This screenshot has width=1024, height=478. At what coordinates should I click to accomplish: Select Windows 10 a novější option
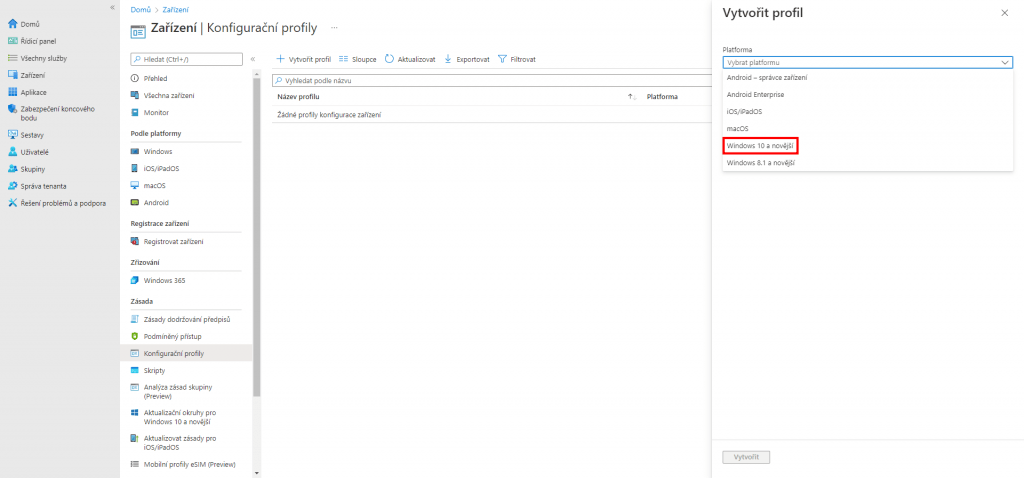pos(761,145)
